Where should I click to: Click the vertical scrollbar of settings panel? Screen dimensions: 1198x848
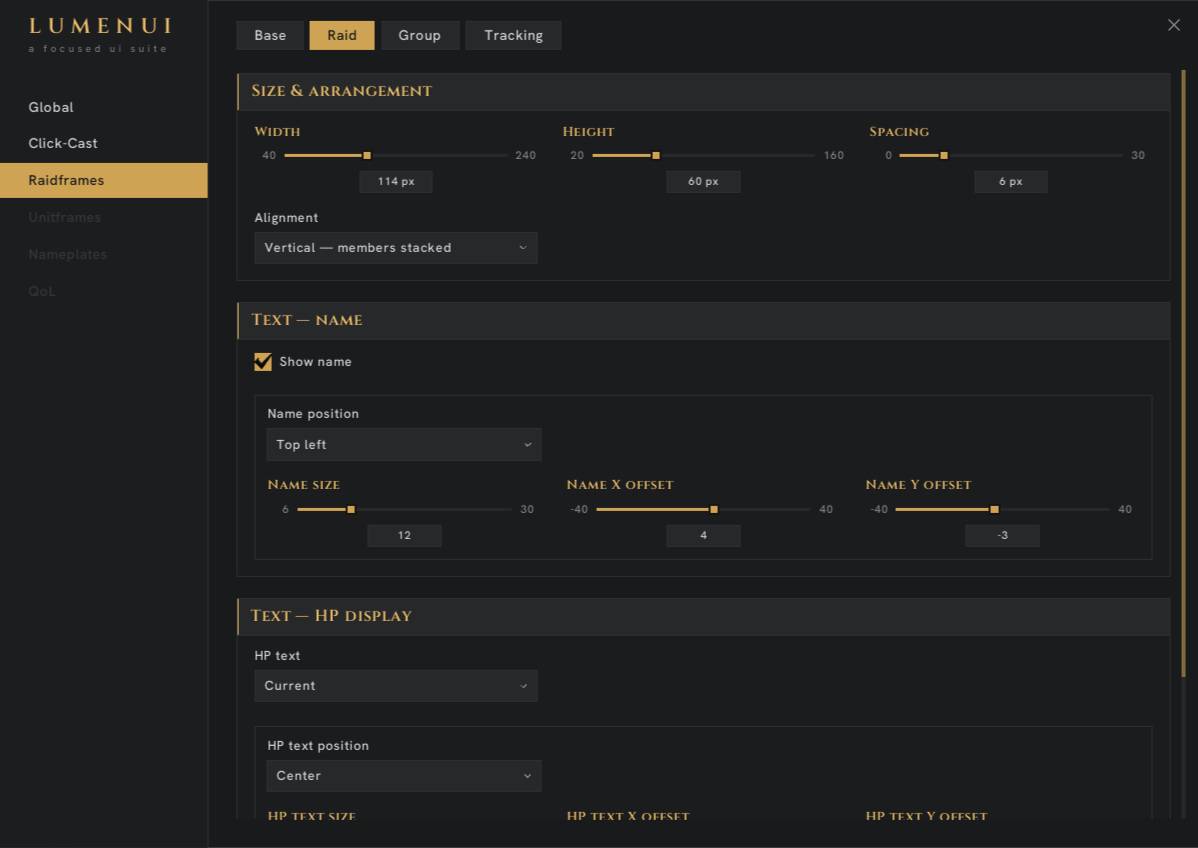1183,373
